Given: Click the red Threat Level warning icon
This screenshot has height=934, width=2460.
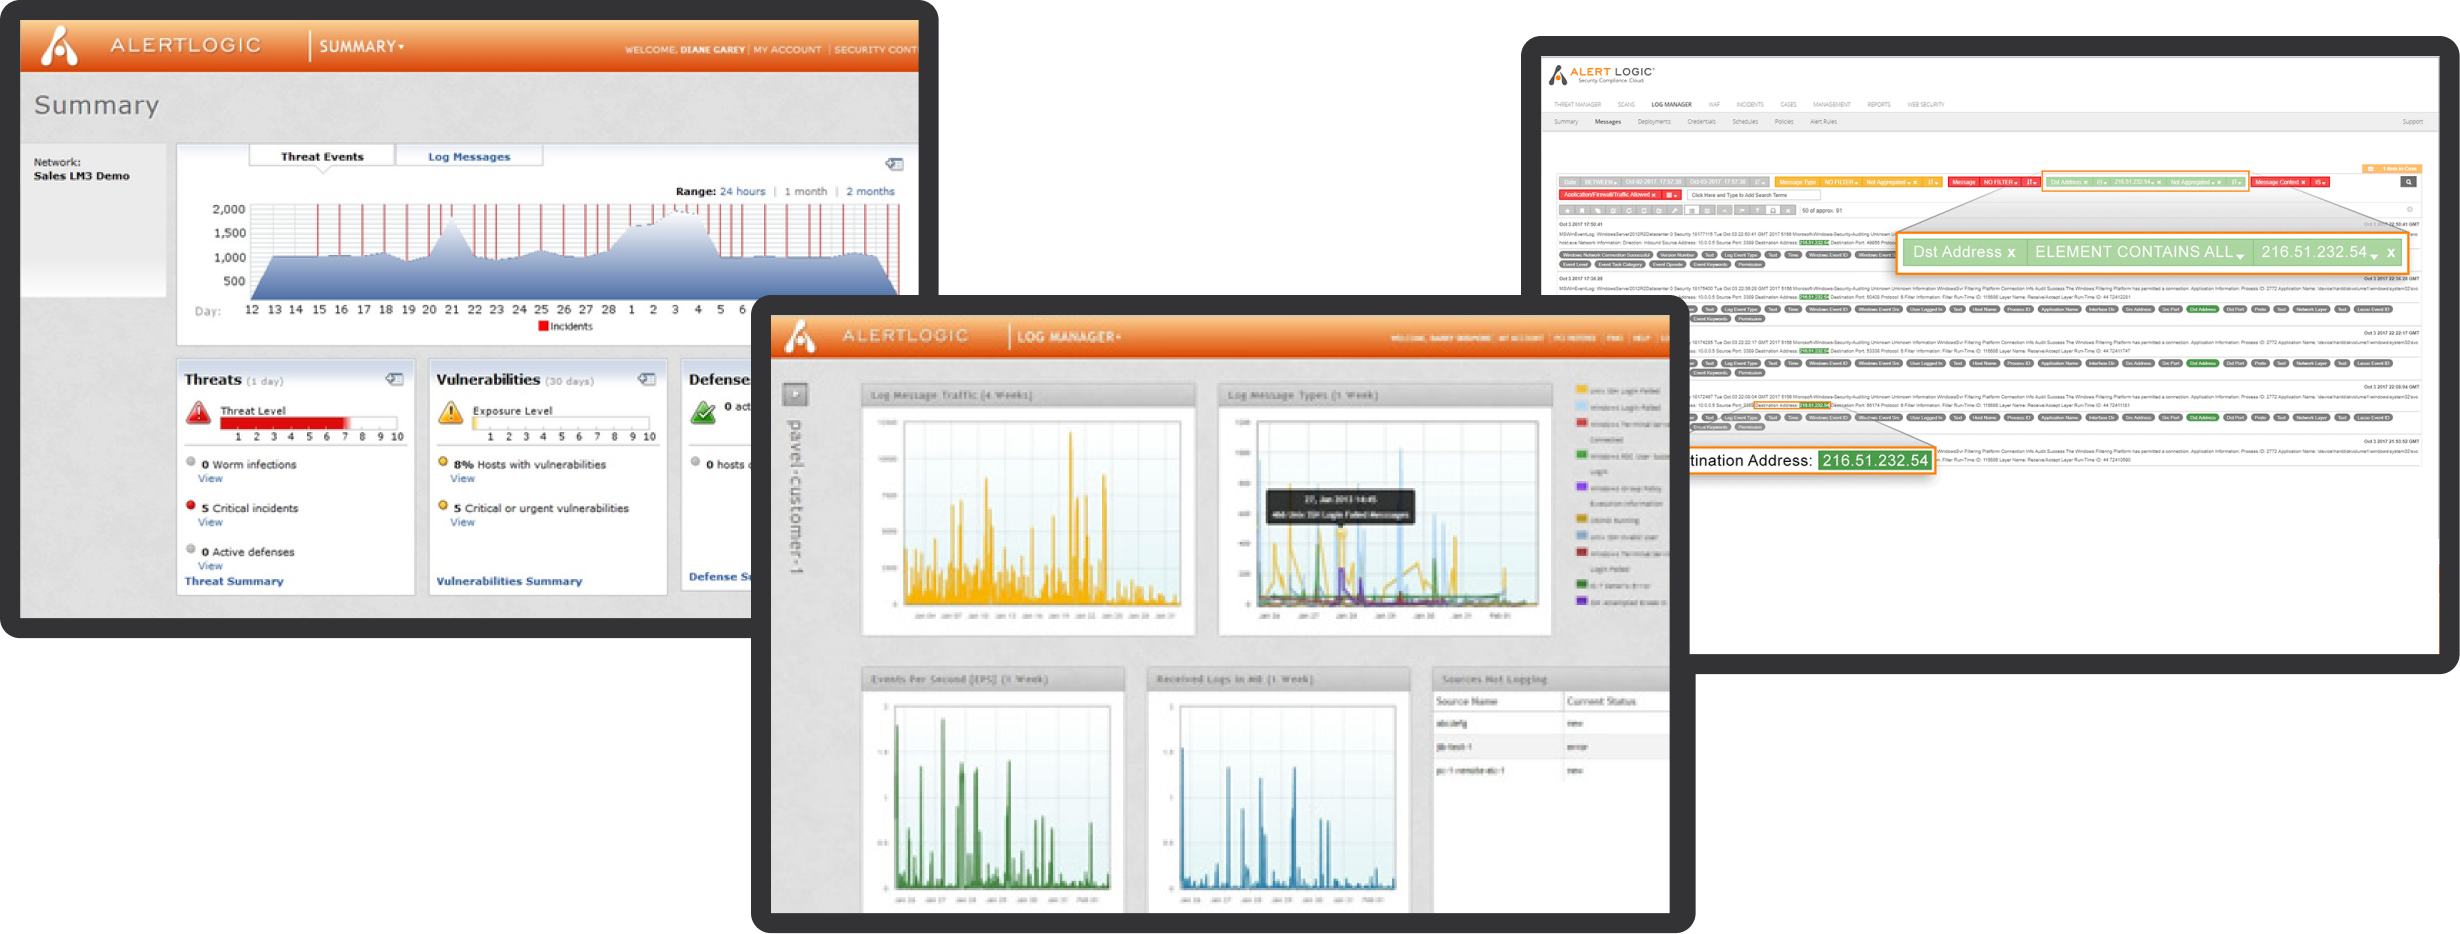Looking at the screenshot, I should (x=198, y=412).
